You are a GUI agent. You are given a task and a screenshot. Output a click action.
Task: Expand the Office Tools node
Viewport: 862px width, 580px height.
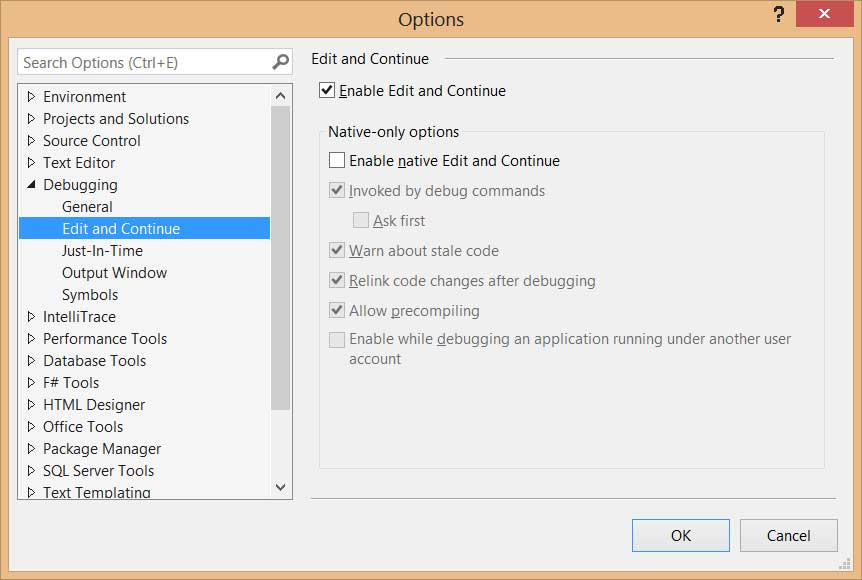tap(31, 427)
